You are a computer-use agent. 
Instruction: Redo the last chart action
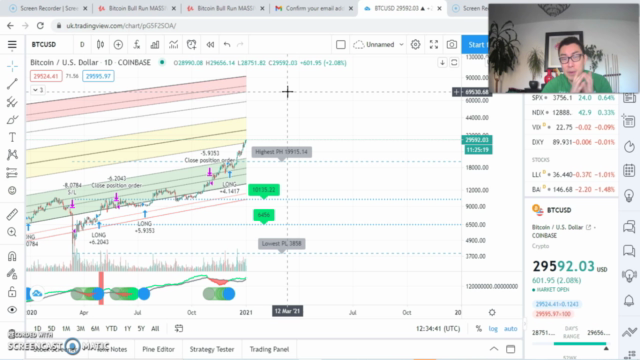coord(240,44)
